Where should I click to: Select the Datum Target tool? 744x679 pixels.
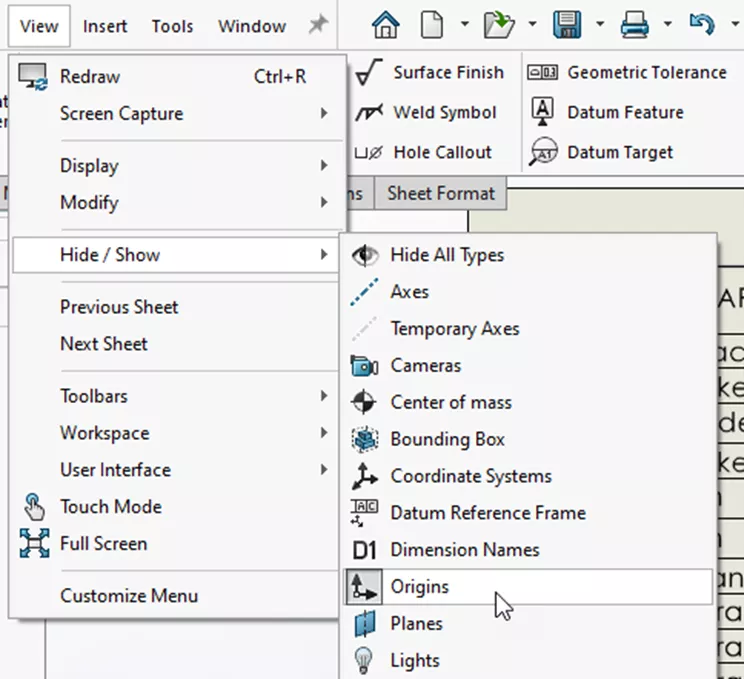[602, 152]
